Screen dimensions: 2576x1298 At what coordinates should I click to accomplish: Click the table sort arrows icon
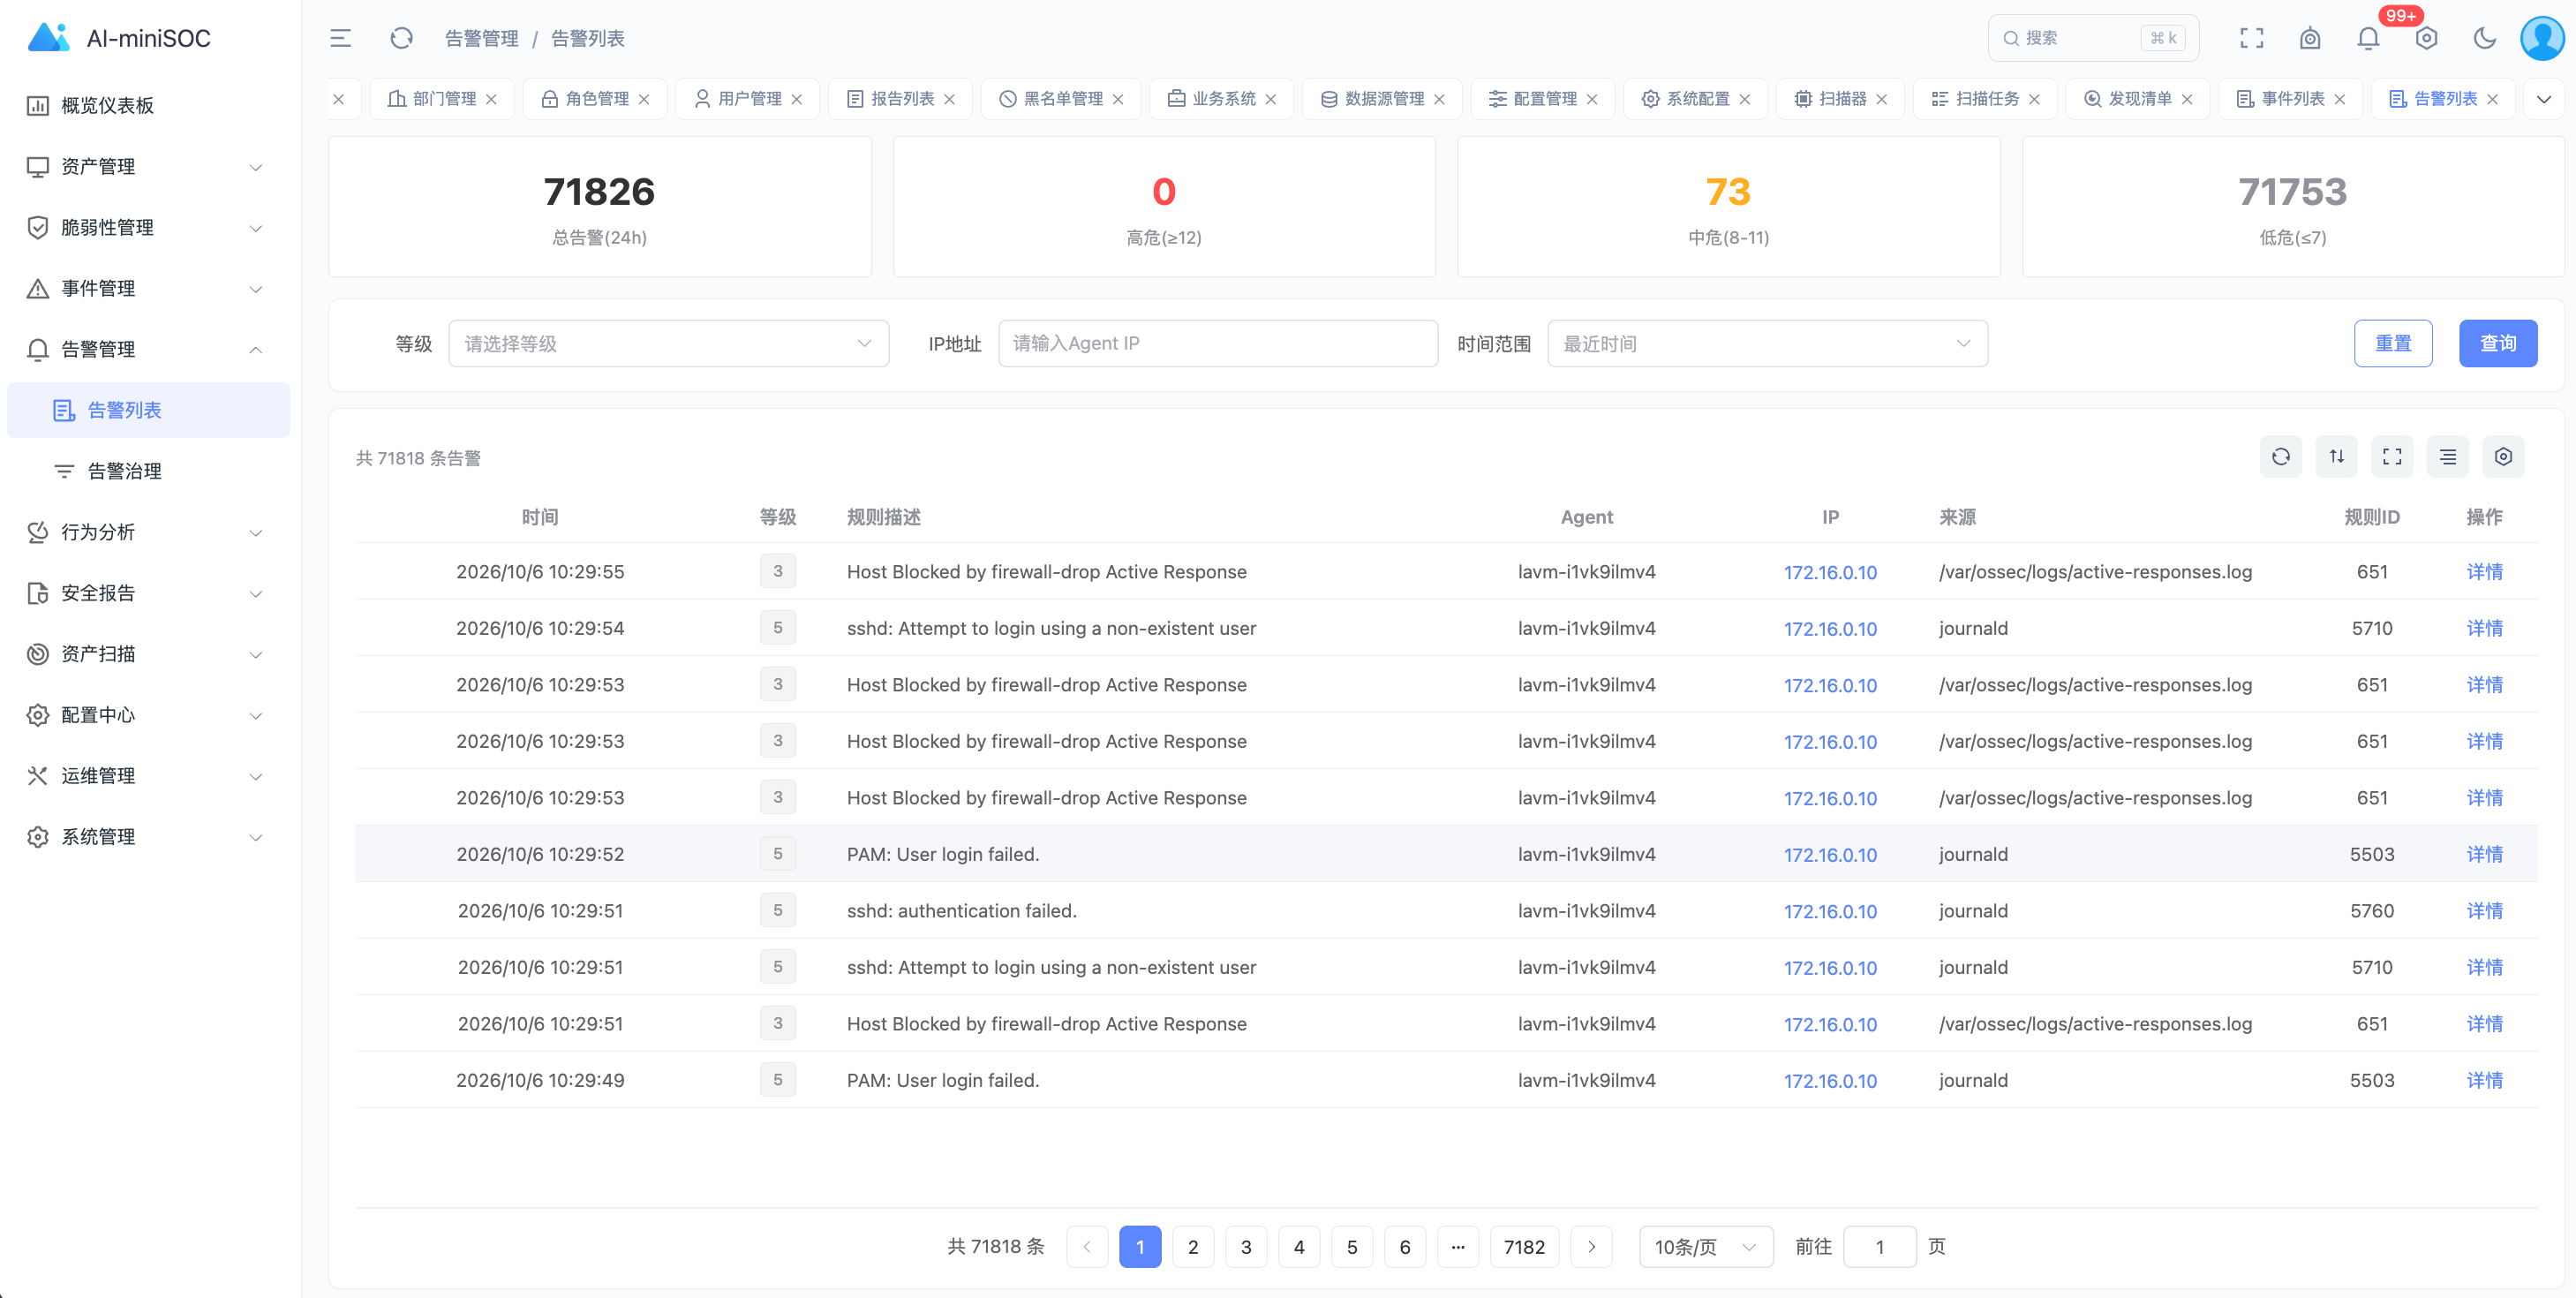pos(2337,457)
